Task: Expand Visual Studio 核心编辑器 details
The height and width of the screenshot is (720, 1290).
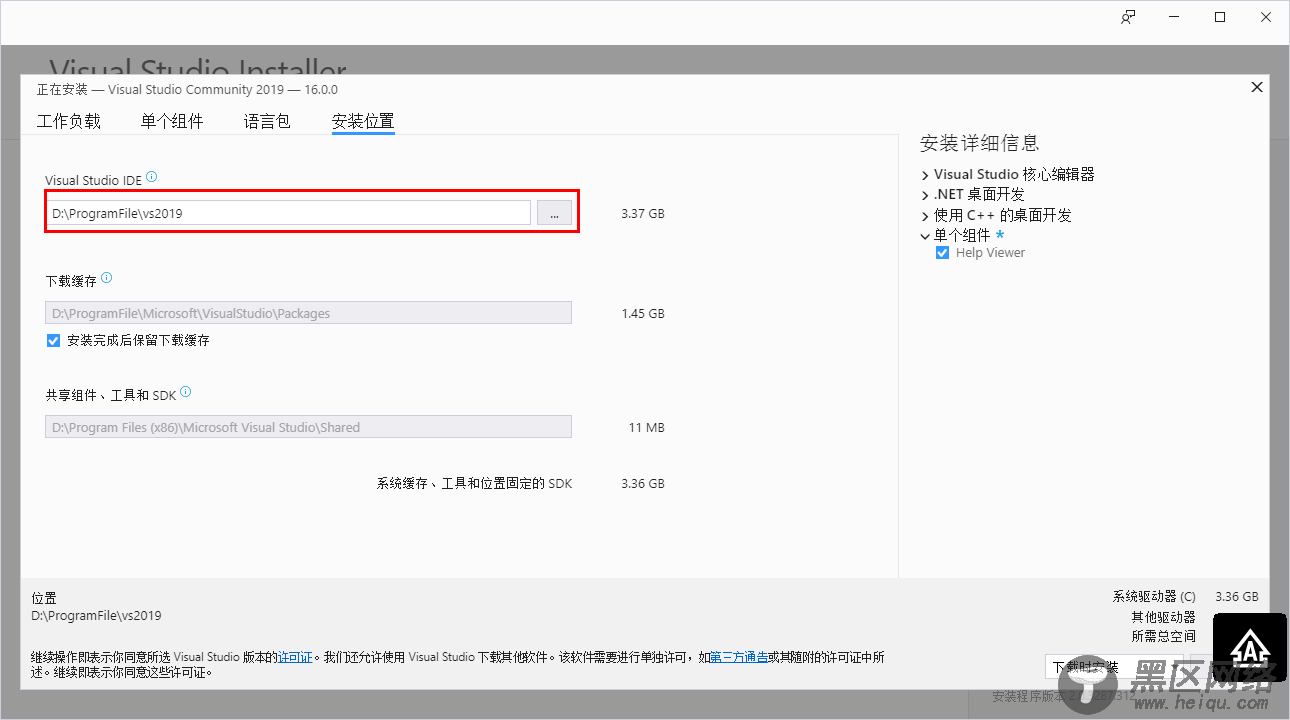Action: [x=926, y=175]
